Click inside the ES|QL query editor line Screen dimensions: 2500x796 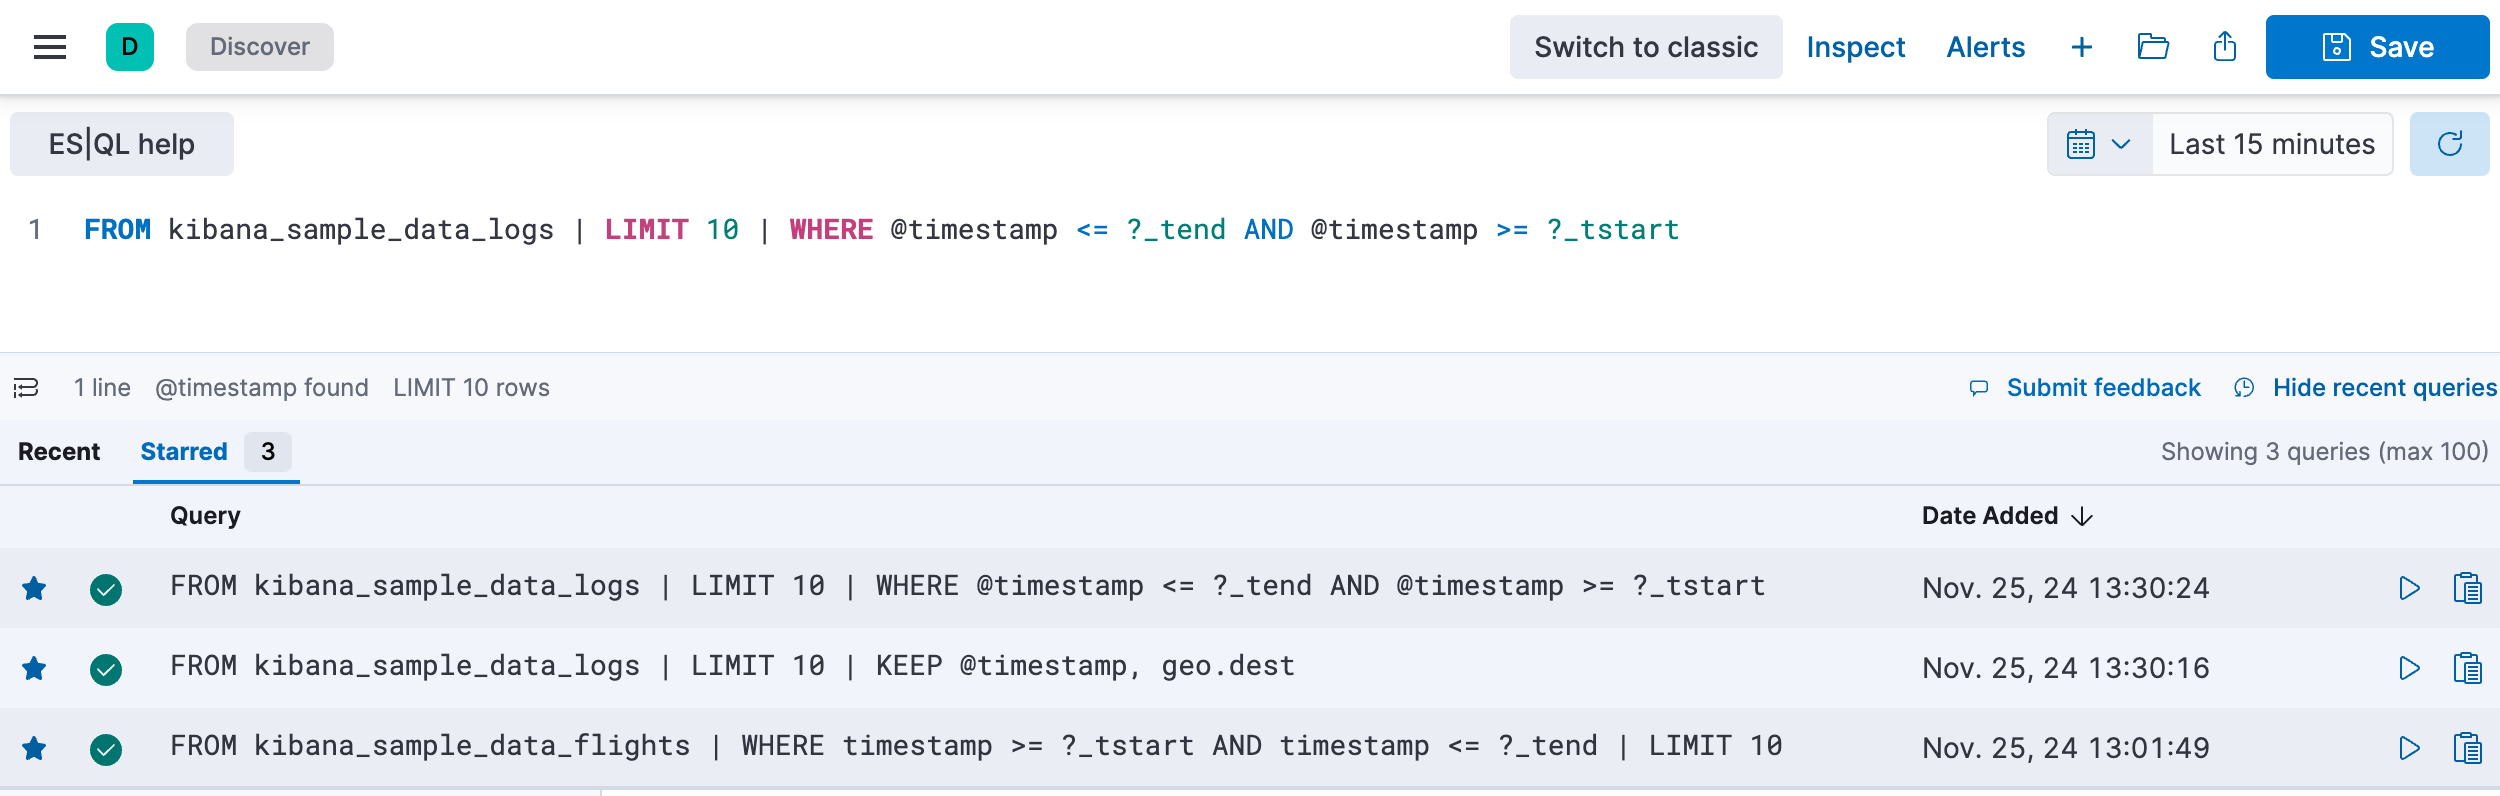click(880, 229)
